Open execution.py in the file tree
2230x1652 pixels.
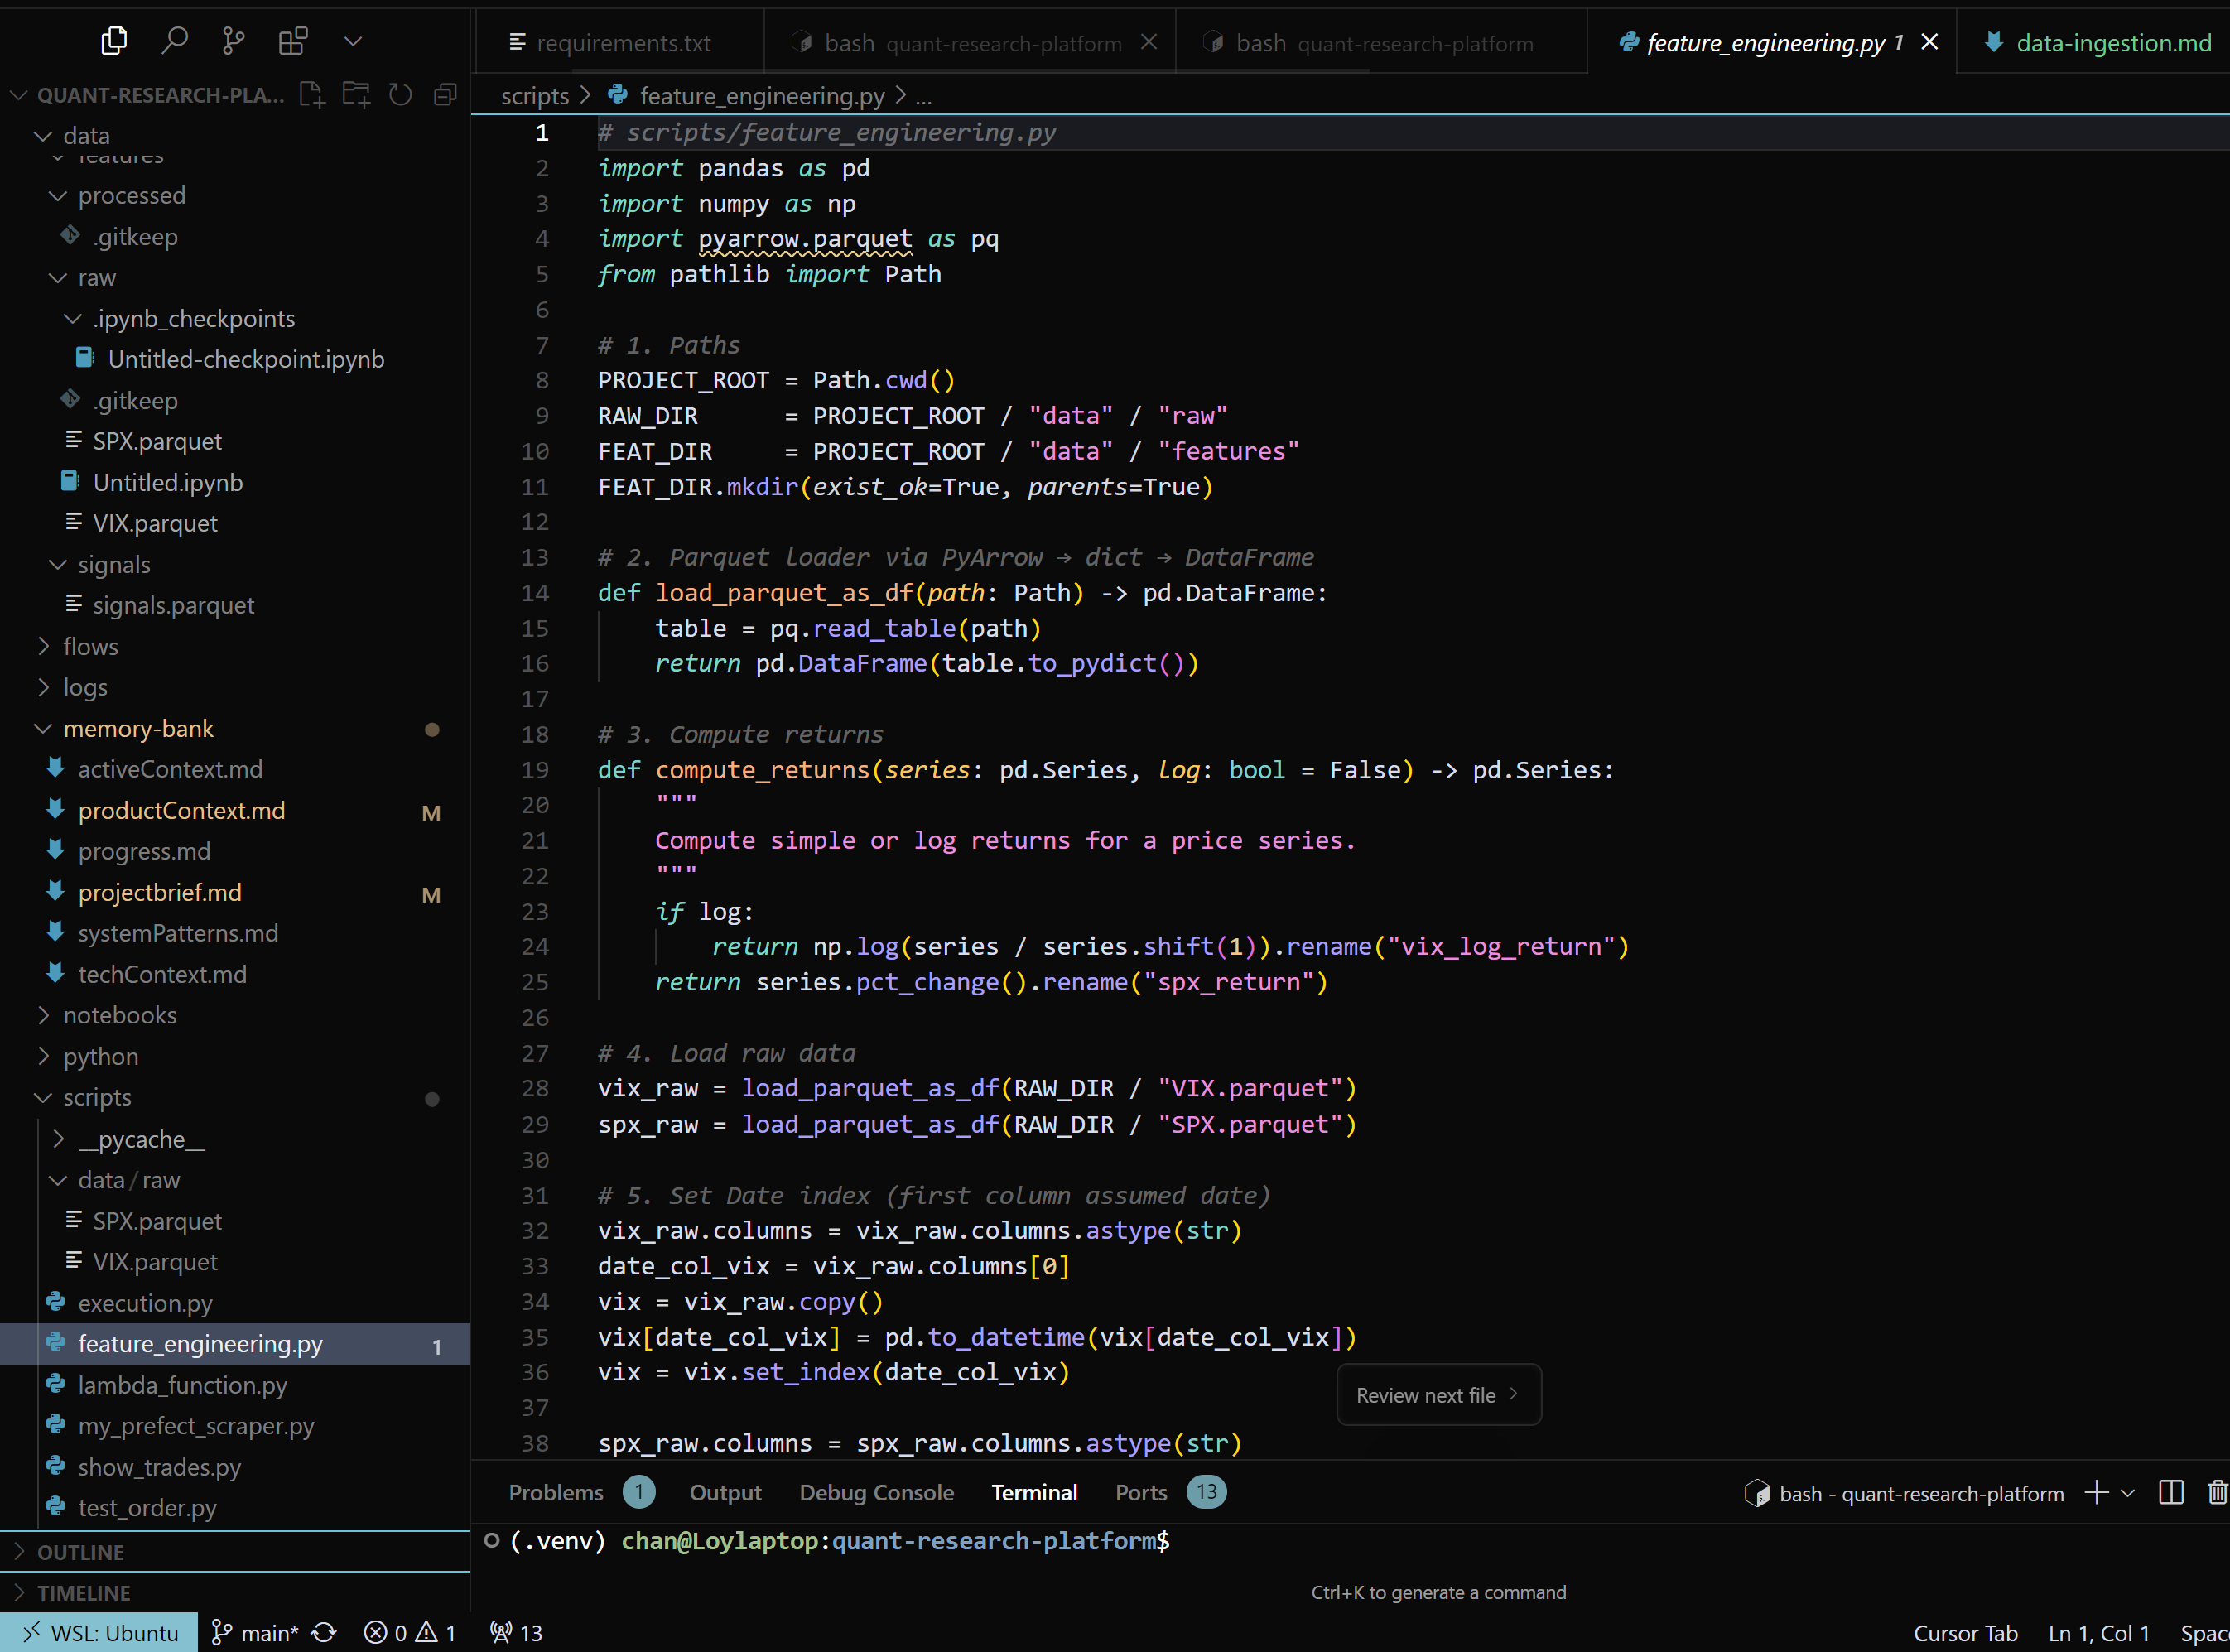point(145,1303)
